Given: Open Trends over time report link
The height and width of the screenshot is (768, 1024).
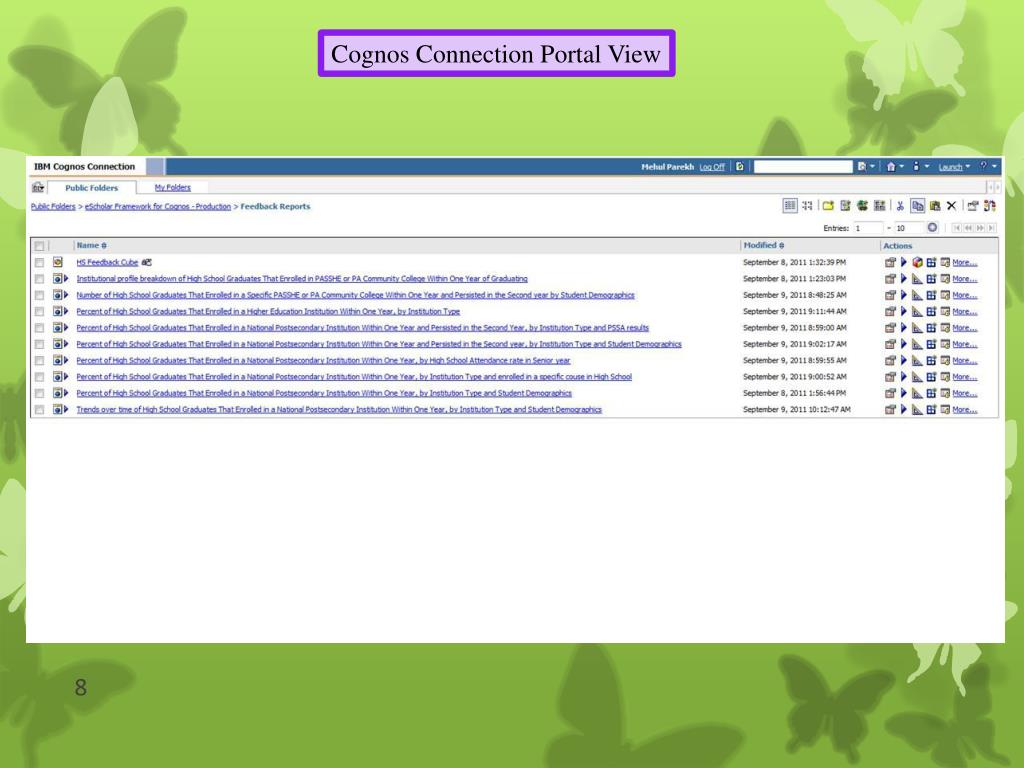Looking at the screenshot, I should [x=339, y=409].
